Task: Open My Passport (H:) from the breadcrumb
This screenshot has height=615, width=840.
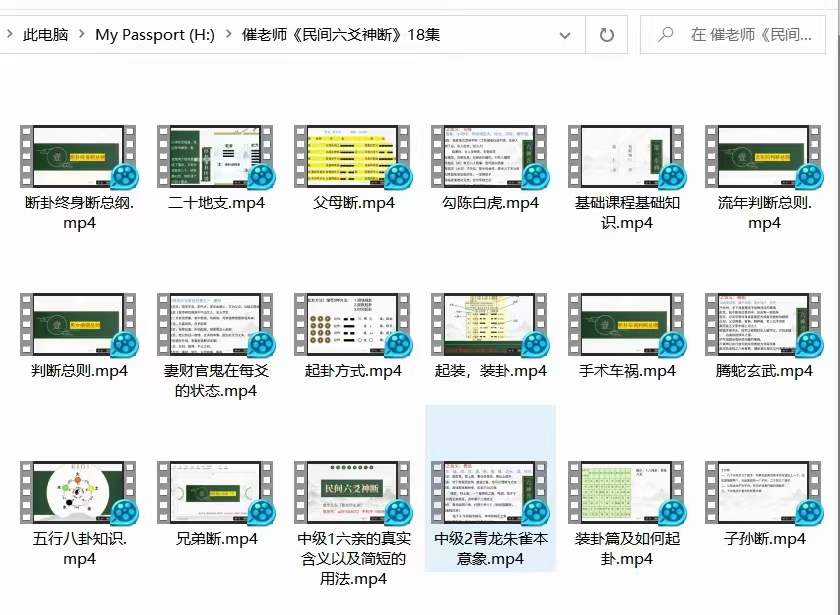Action: pos(155,34)
